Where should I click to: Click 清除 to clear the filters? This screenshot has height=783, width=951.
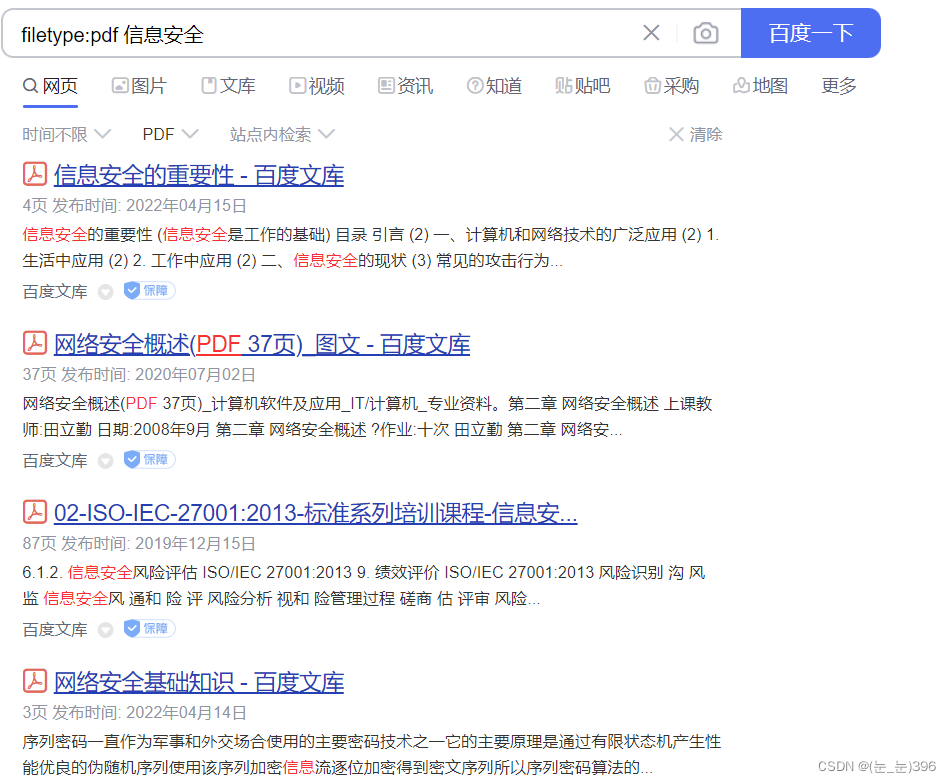[x=695, y=134]
